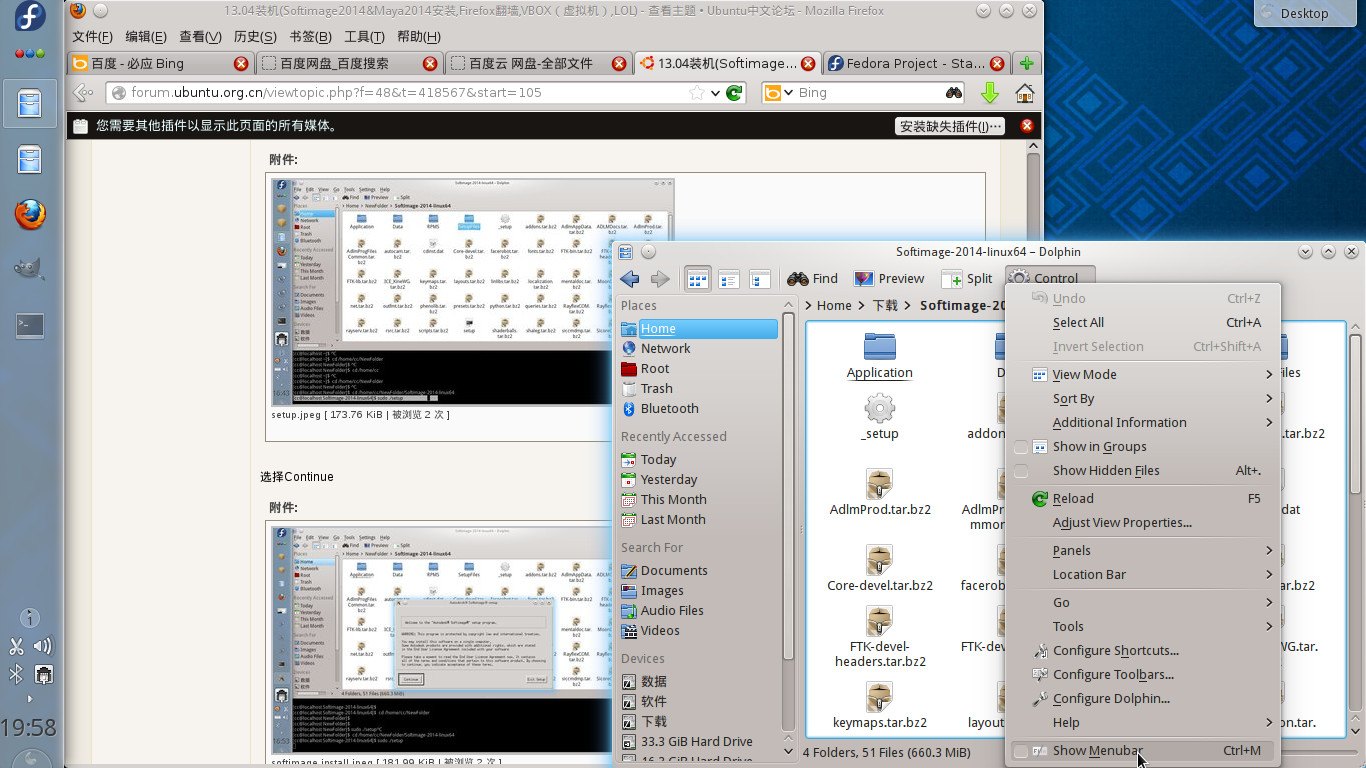Open Configure Toolbars entry
The width and height of the screenshot is (1366, 768).
click(x=1144, y=674)
